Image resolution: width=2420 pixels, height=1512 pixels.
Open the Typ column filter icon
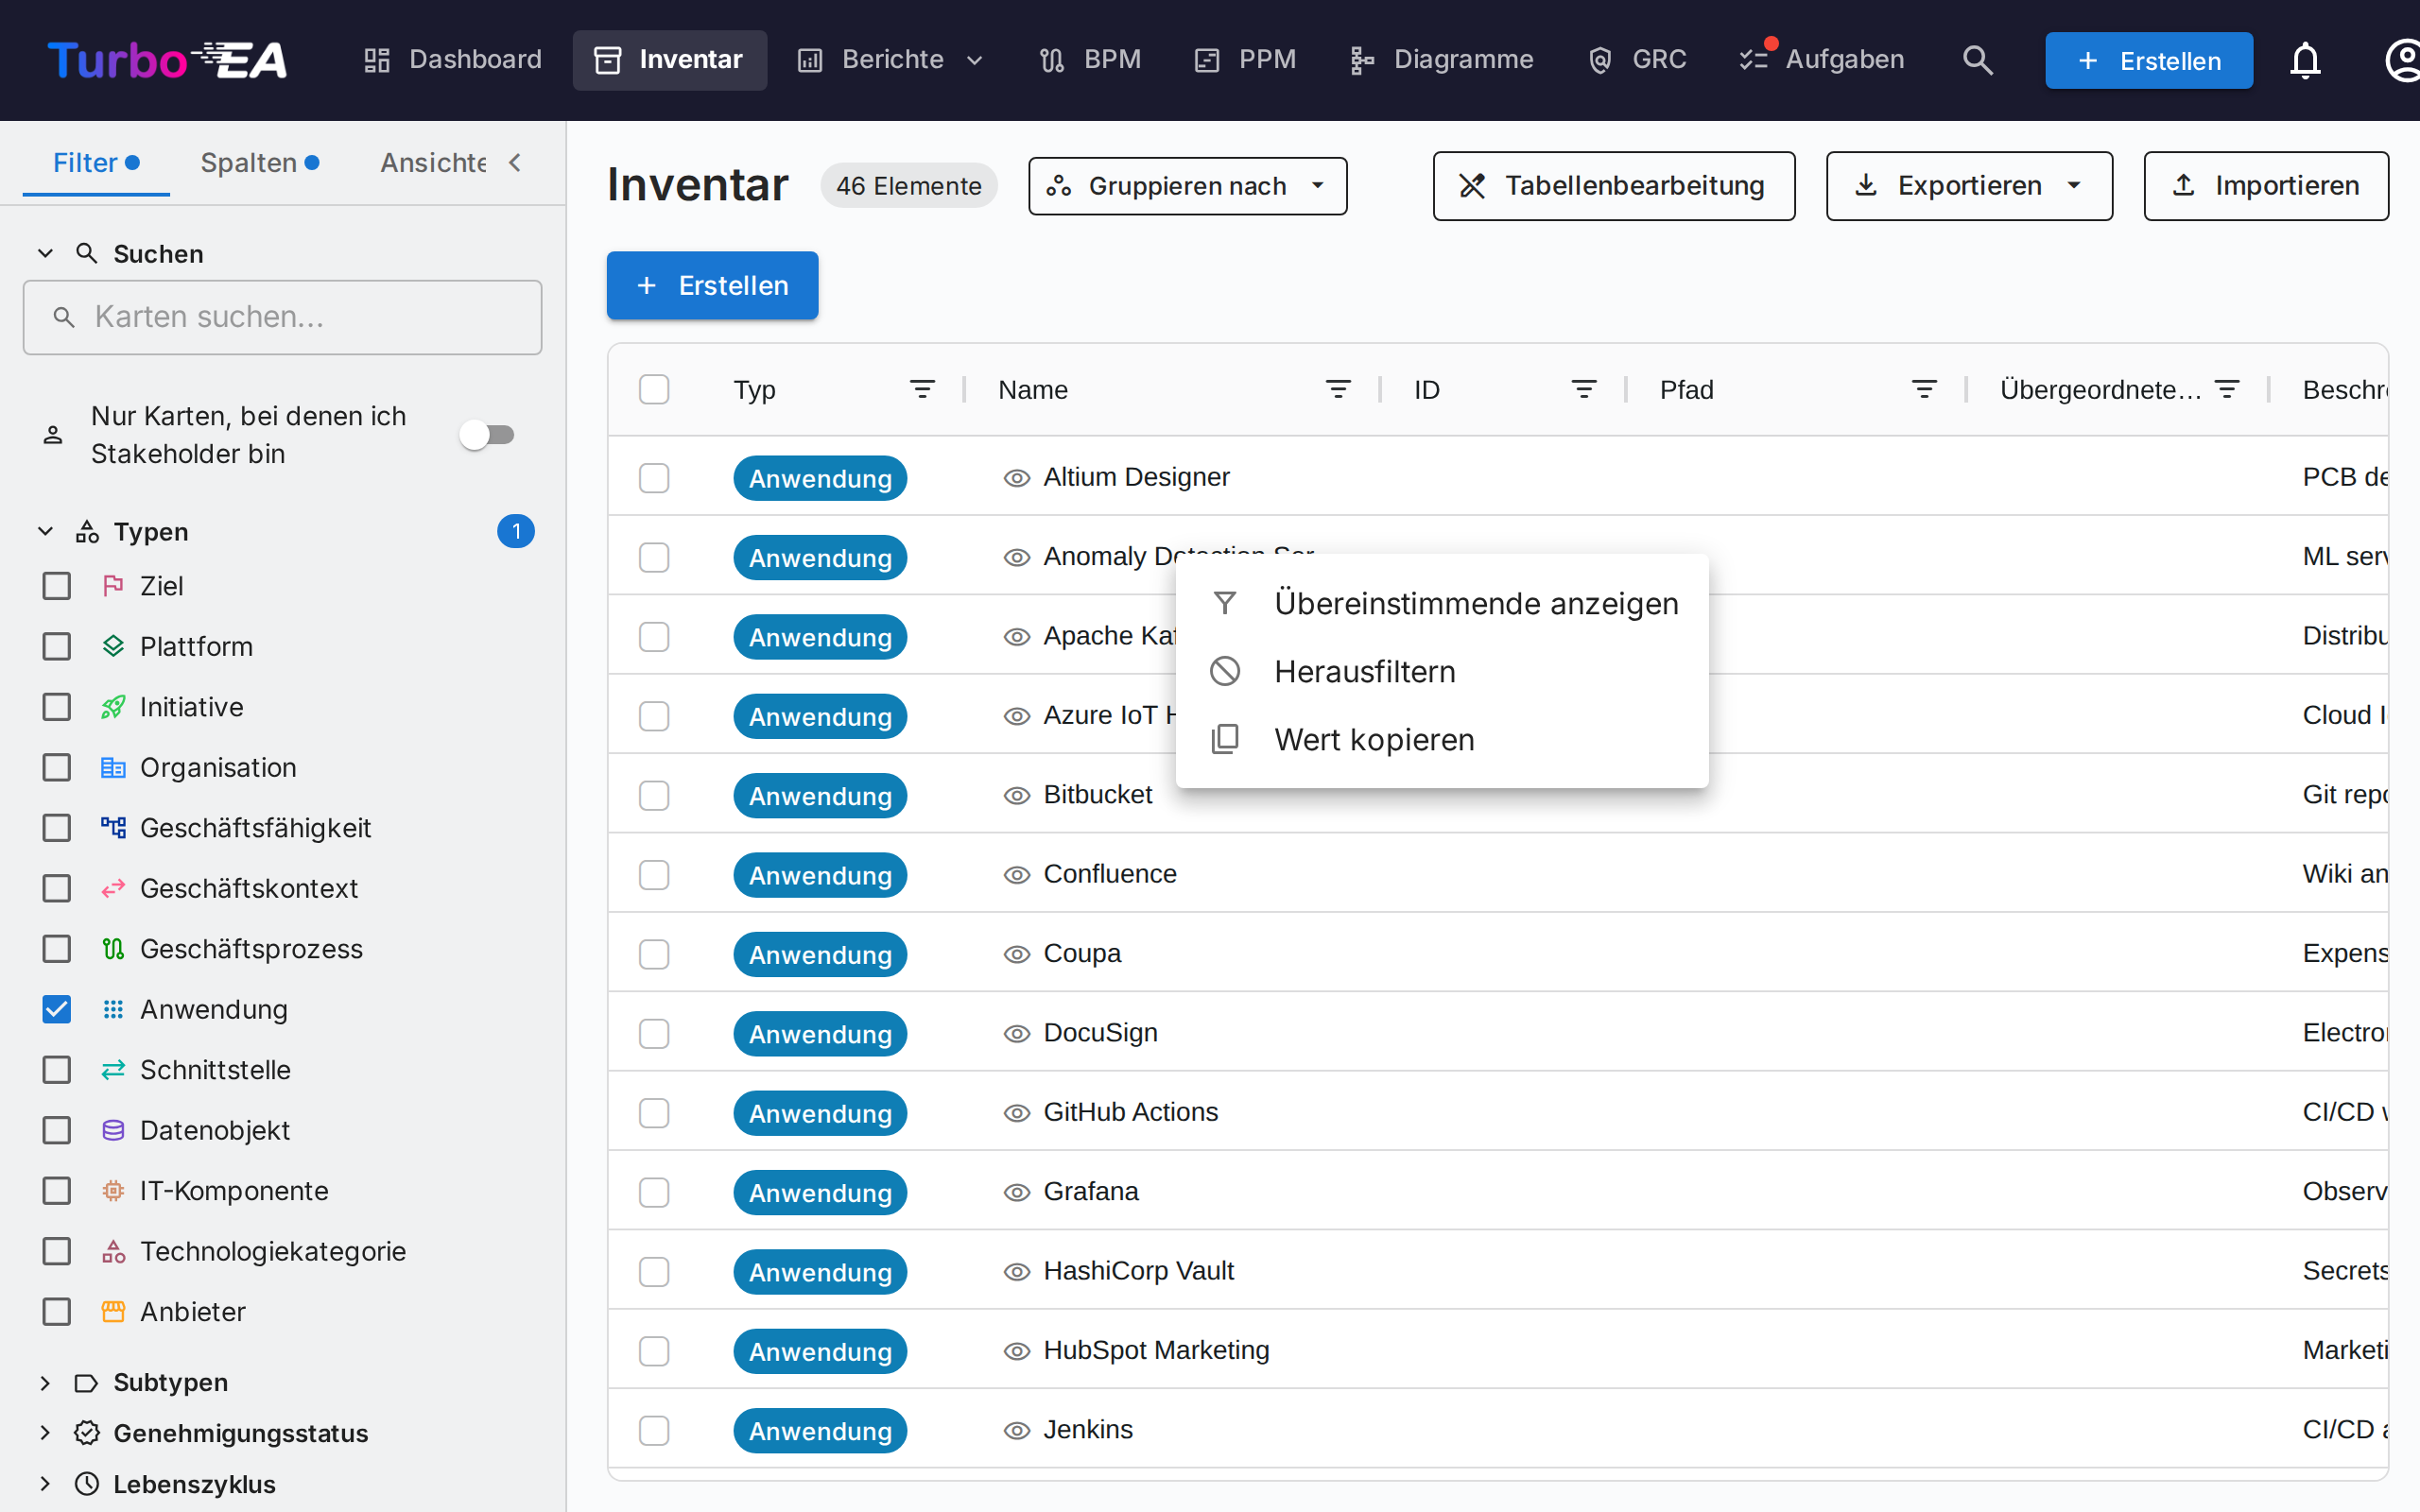click(x=922, y=389)
